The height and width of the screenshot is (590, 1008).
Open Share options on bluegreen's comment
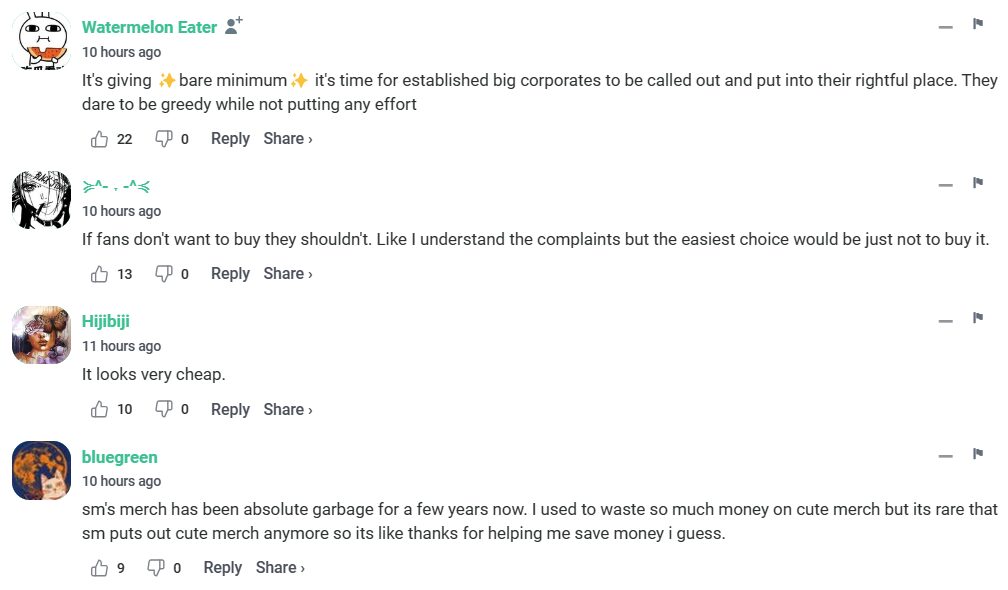click(x=280, y=568)
